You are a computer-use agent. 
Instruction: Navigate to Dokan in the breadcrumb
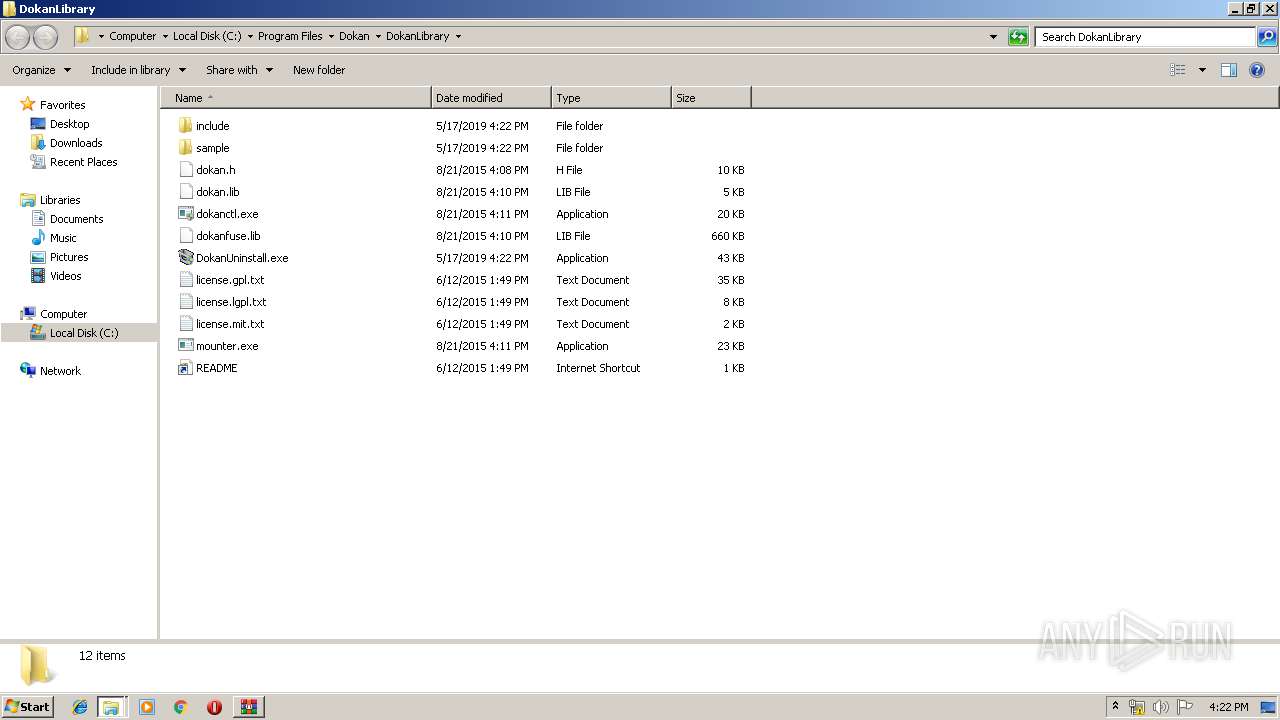354,37
